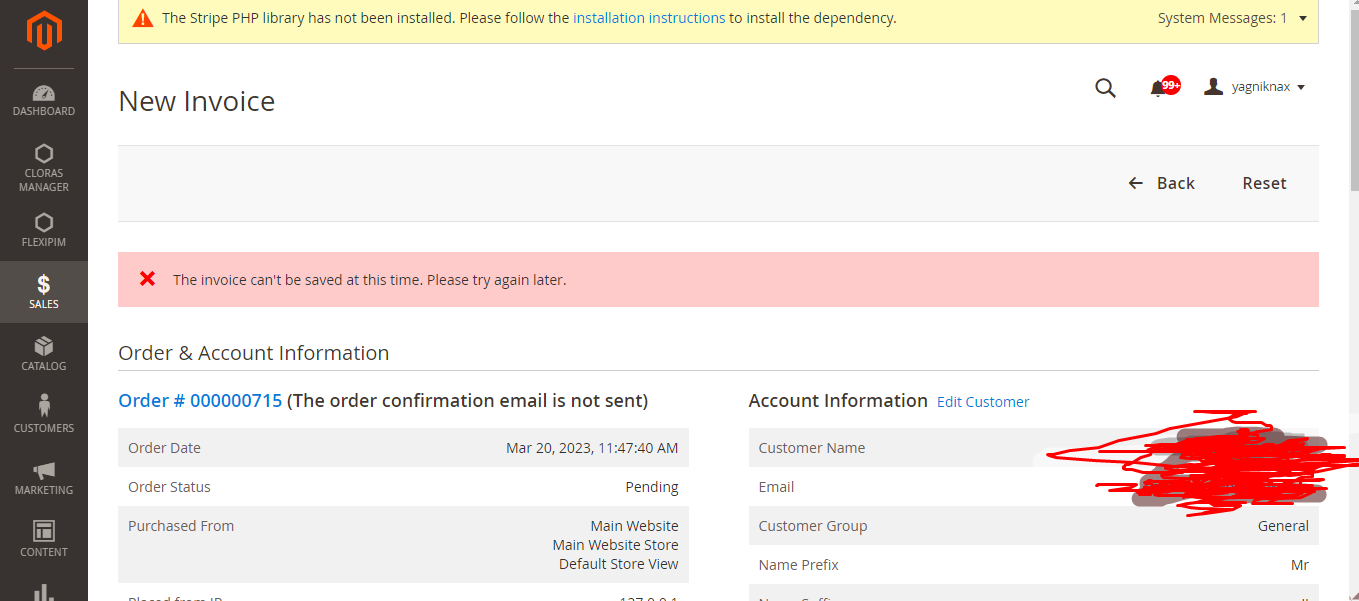Viewport: 1359px width, 601px height.
Task: Click the Magento logo in the sidebar
Action: point(43,30)
